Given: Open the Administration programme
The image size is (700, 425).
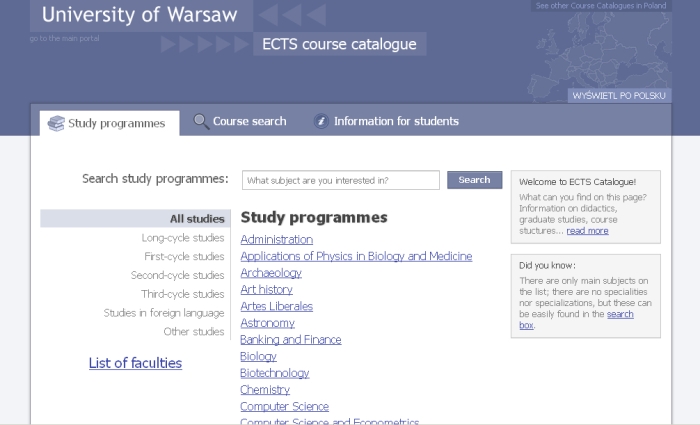Looking at the screenshot, I should click(x=276, y=240).
